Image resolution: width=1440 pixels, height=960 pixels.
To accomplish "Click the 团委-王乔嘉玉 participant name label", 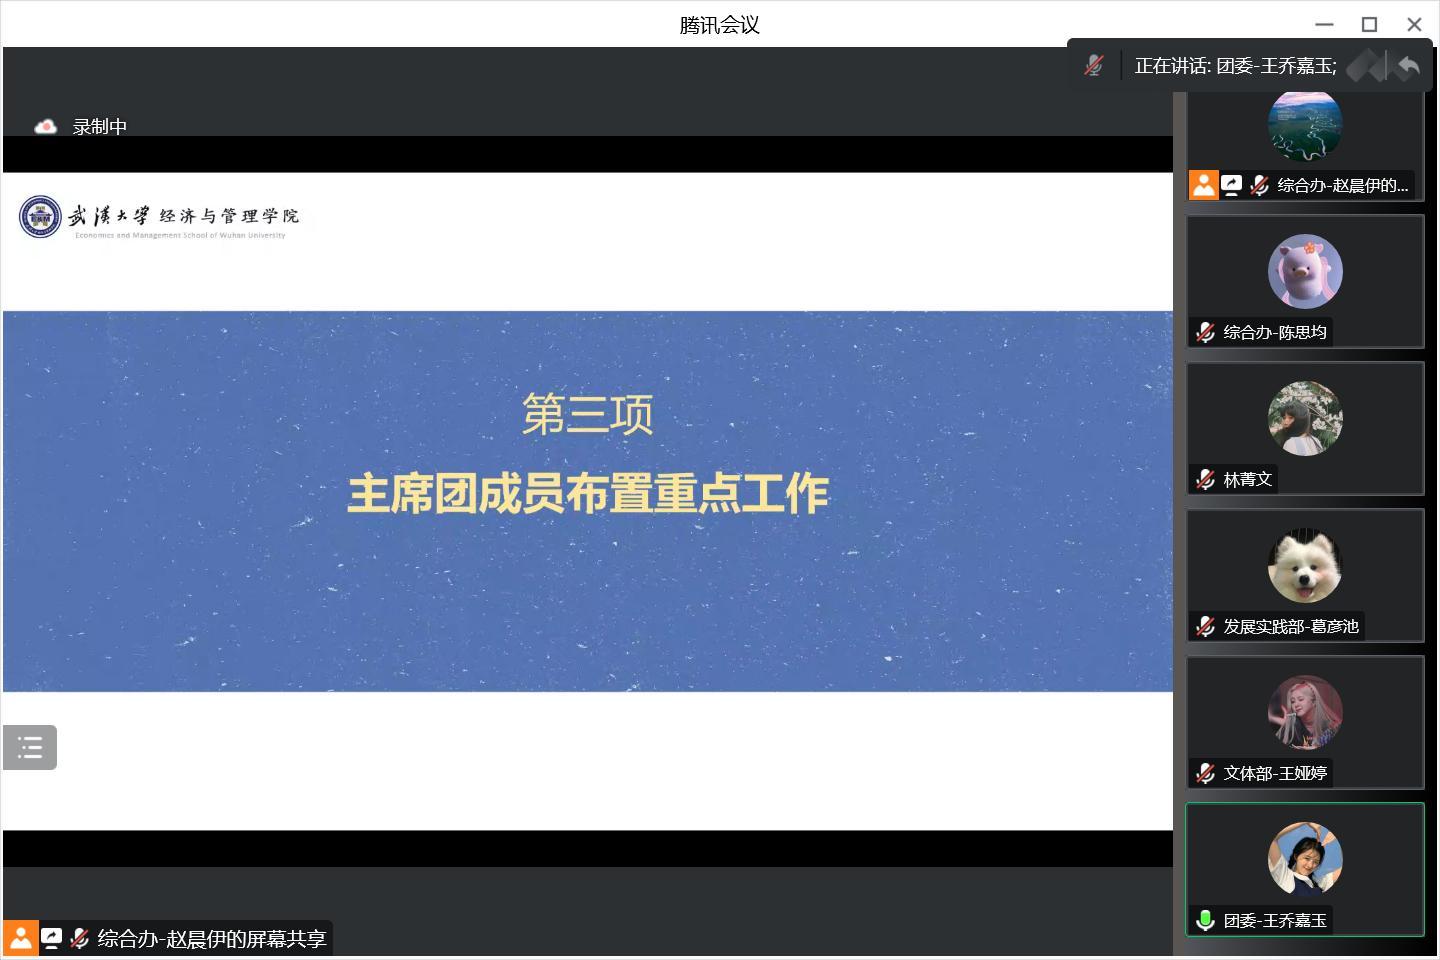I will (x=1275, y=920).
